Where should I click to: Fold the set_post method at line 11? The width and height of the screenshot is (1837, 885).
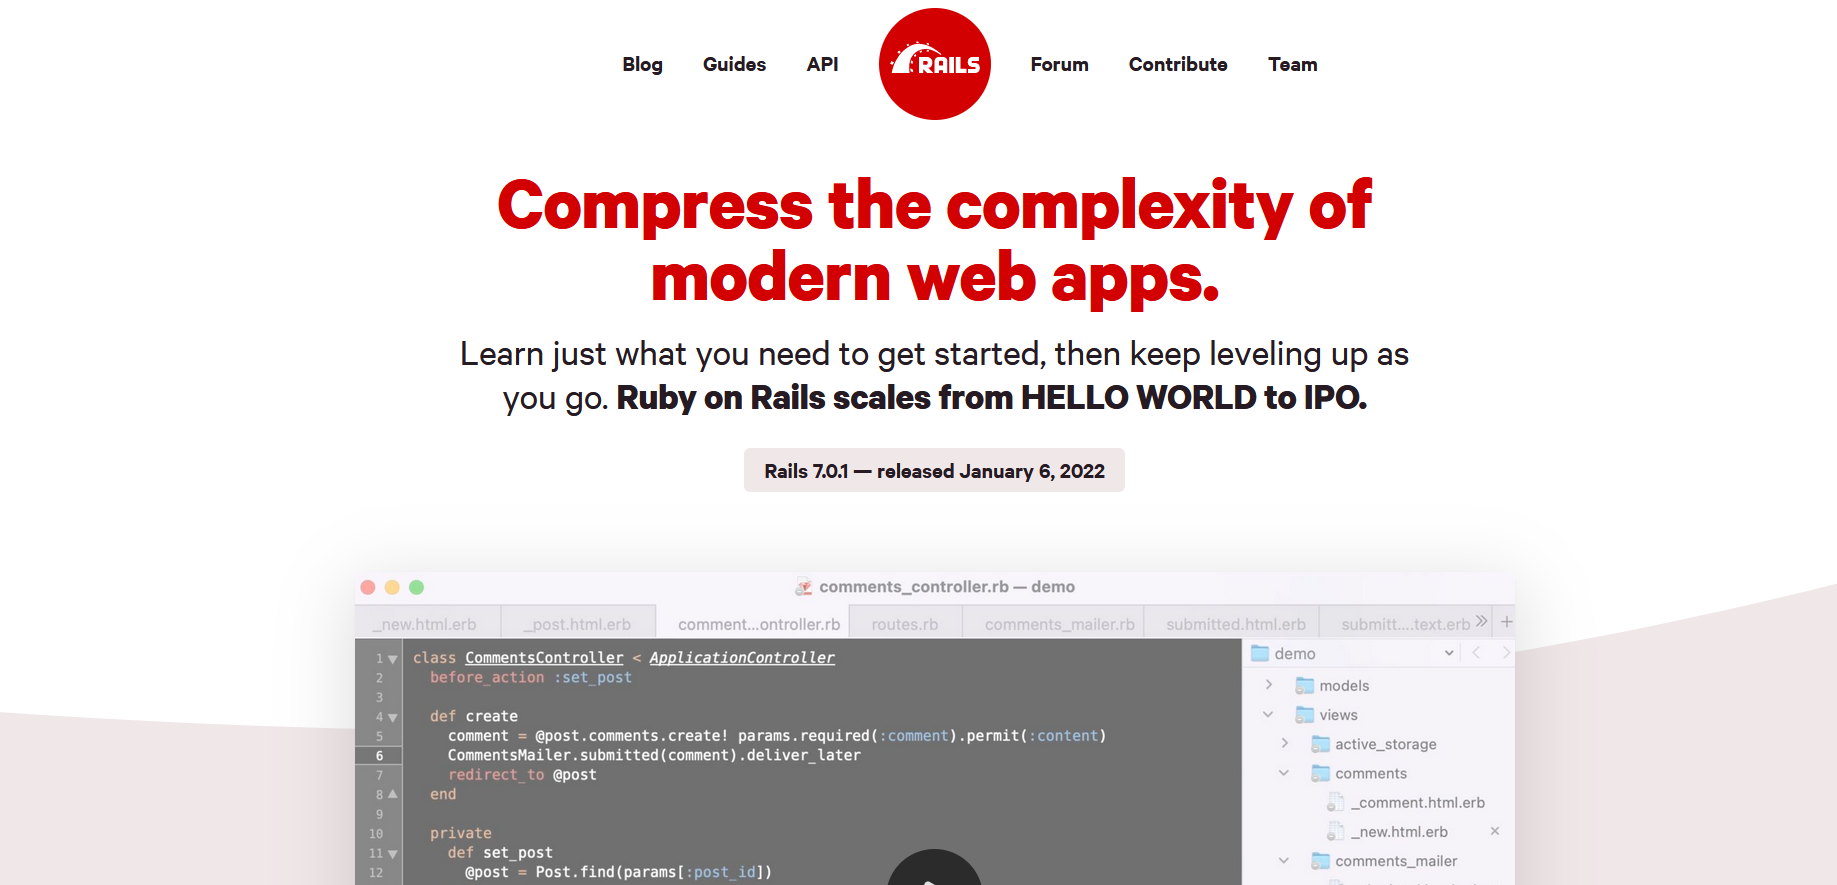pos(393,853)
